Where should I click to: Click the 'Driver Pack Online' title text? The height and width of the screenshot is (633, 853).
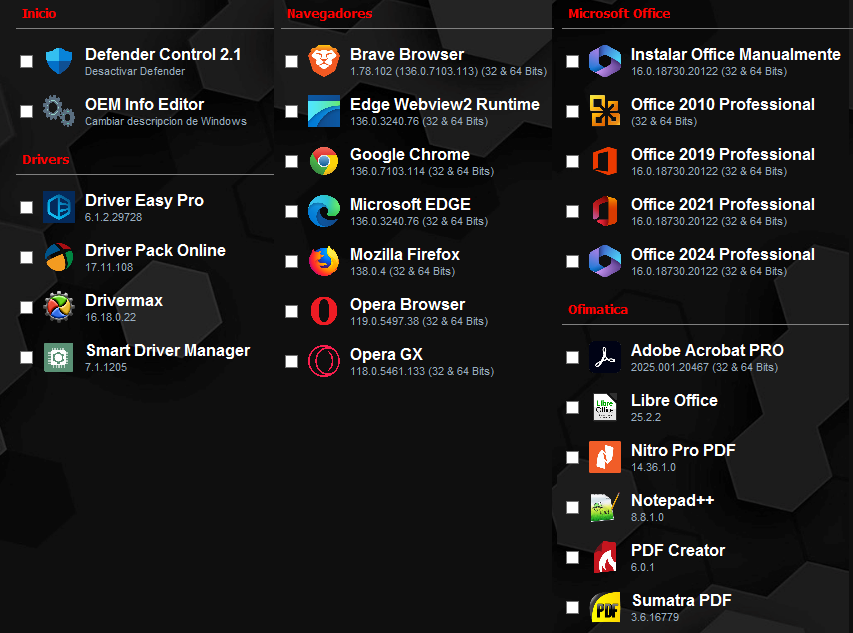155,250
